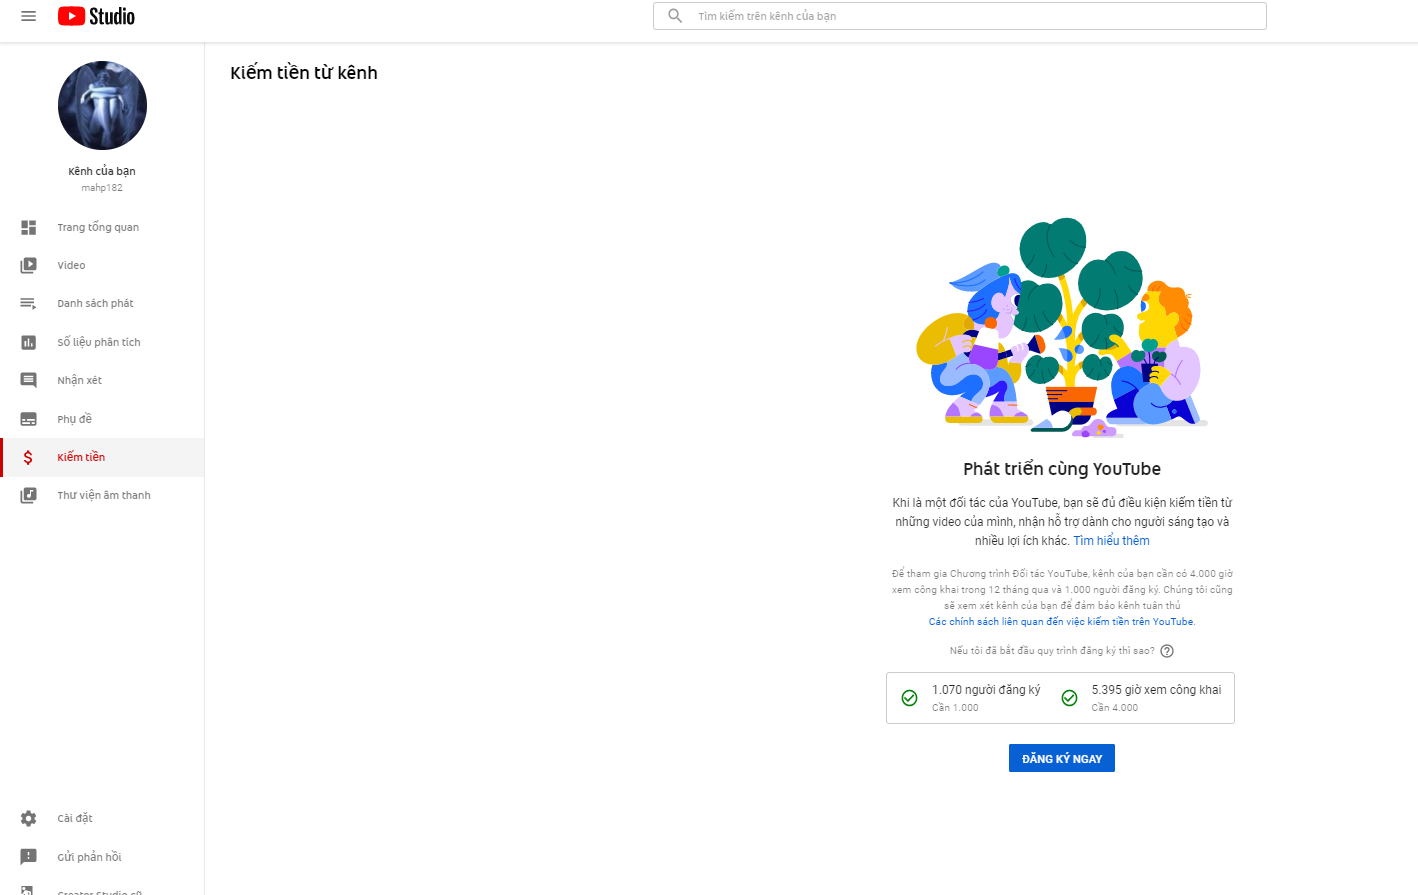Select Phụ đề in the sidebar

102,419
